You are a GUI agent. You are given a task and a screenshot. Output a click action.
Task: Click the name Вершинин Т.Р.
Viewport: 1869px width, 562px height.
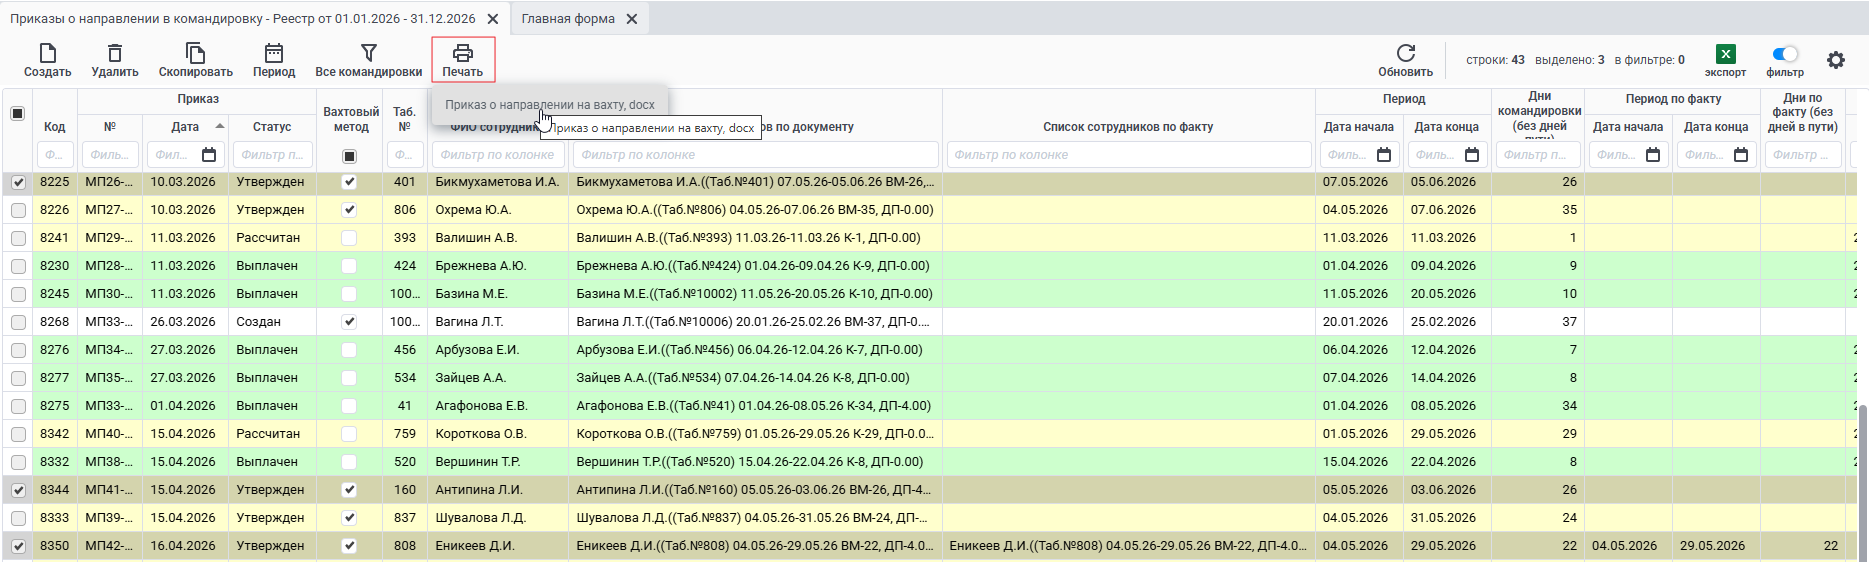[477, 462]
